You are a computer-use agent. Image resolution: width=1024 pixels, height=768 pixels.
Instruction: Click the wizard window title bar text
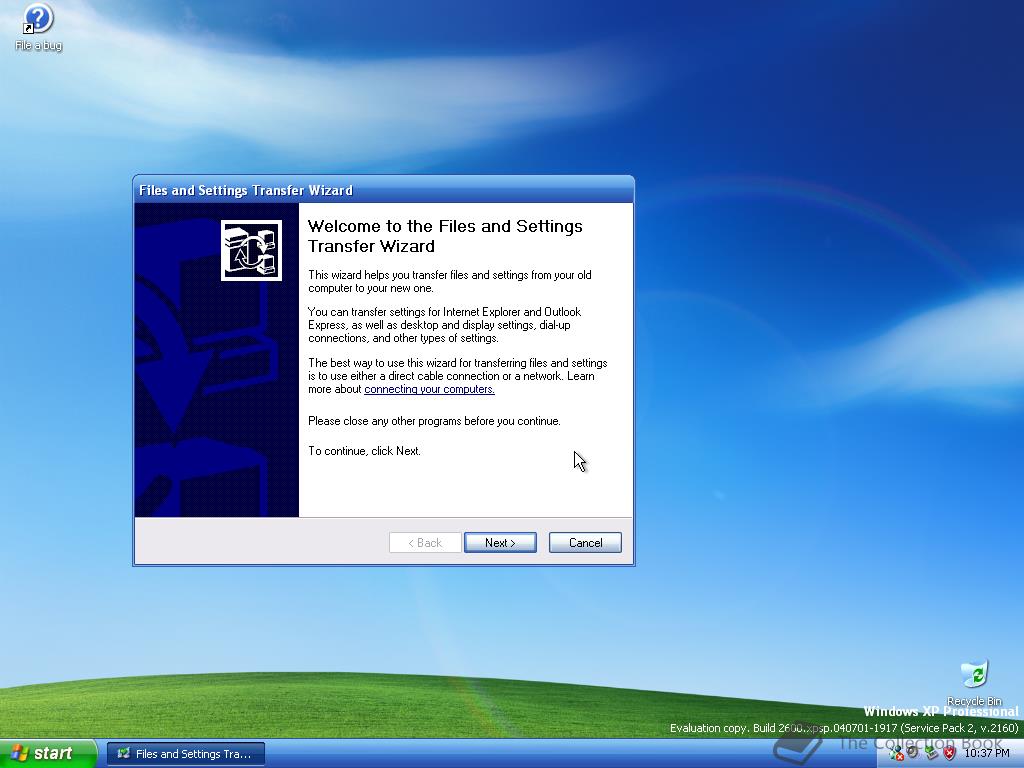coord(246,191)
